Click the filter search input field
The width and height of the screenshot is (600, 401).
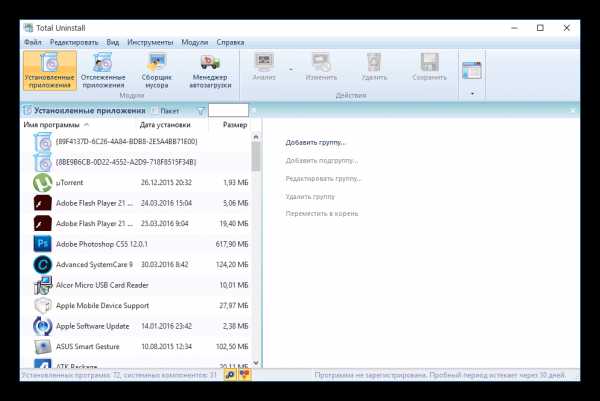[228, 111]
